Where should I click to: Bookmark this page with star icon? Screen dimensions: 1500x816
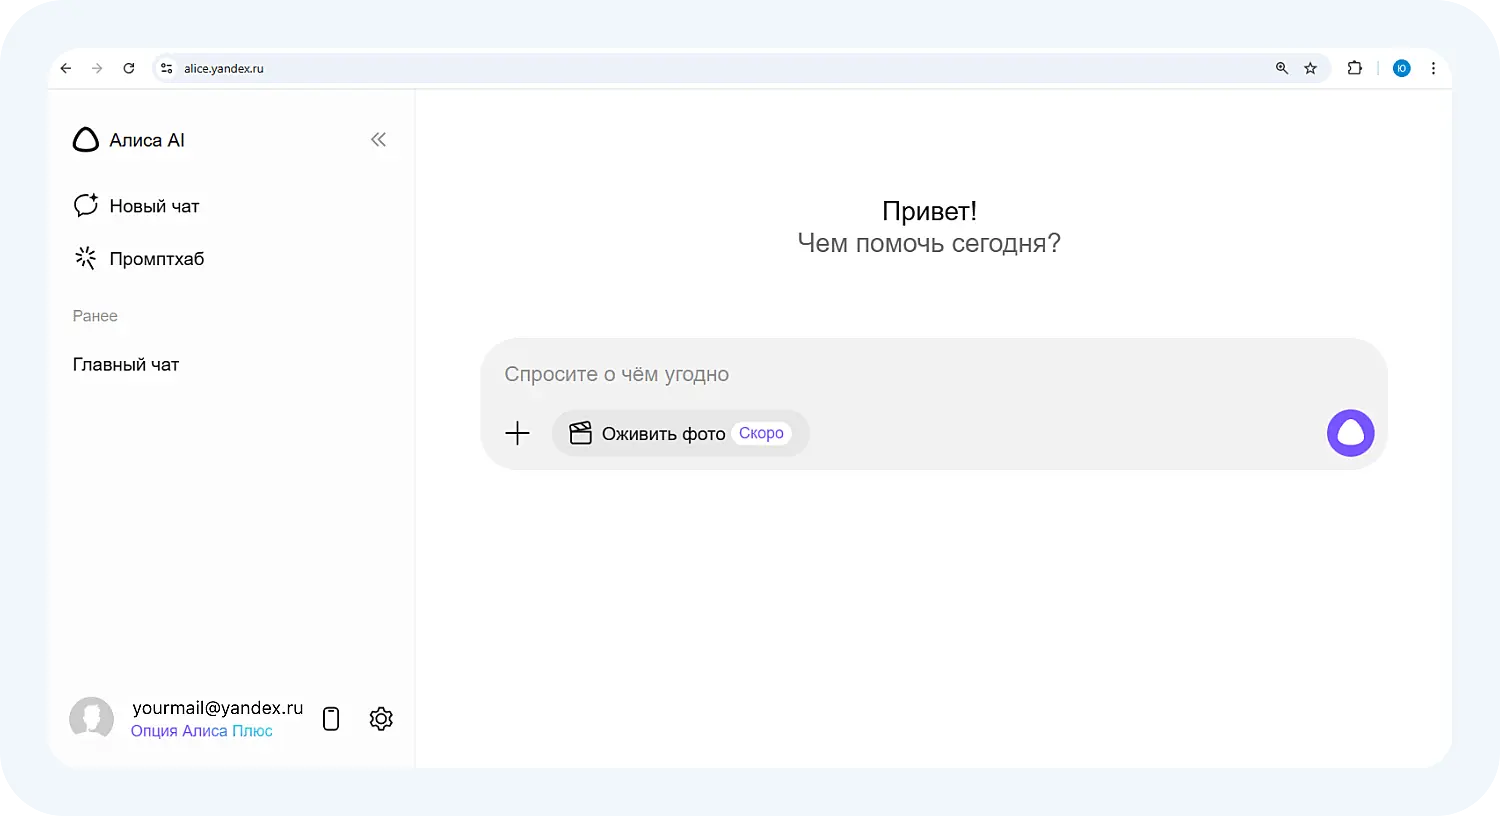click(x=1311, y=68)
